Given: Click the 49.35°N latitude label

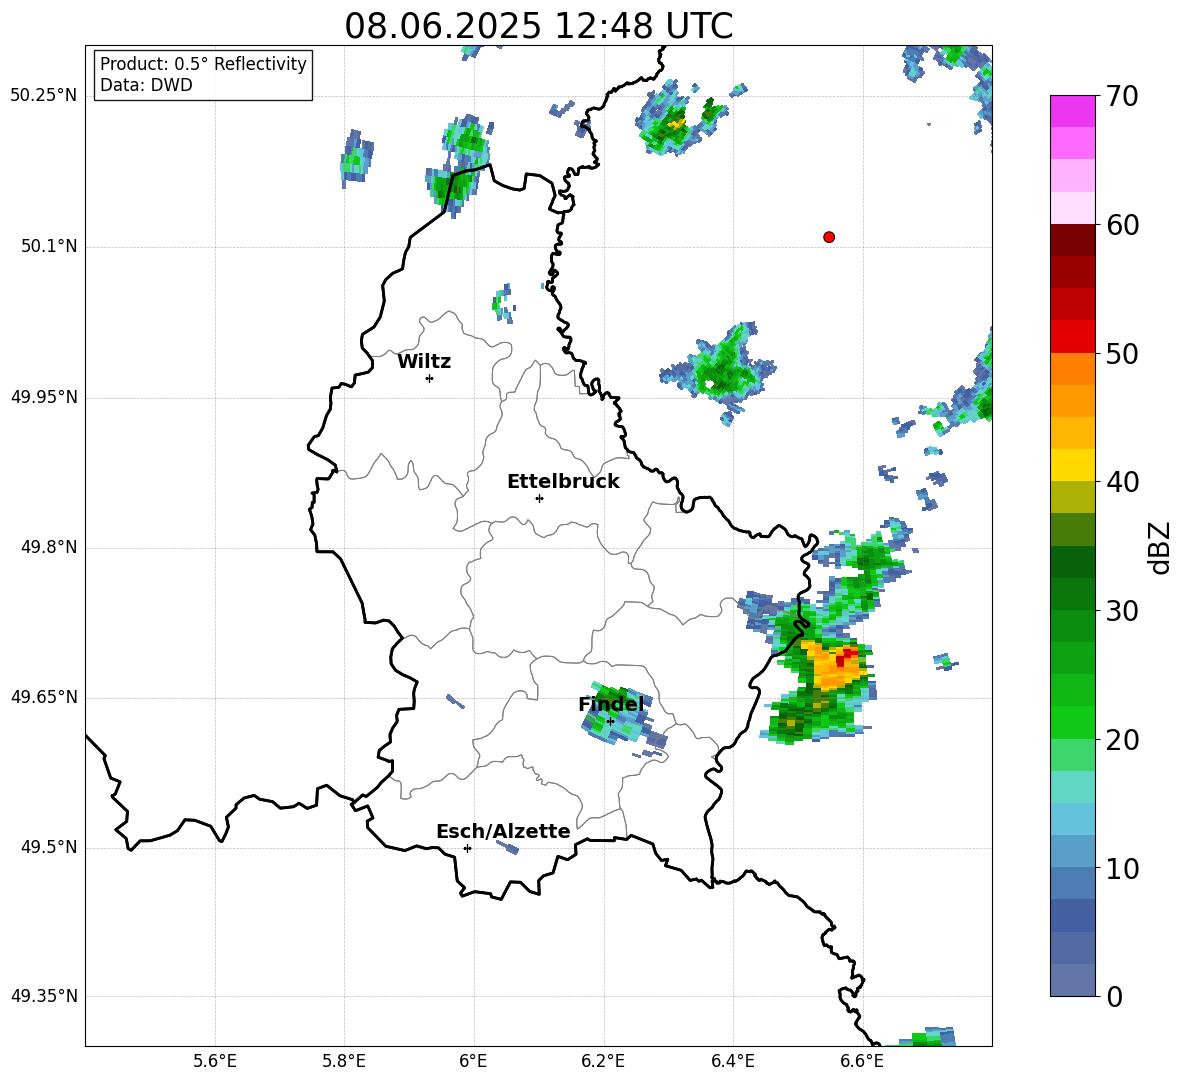Looking at the screenshot, I should (x=44, y=996).
